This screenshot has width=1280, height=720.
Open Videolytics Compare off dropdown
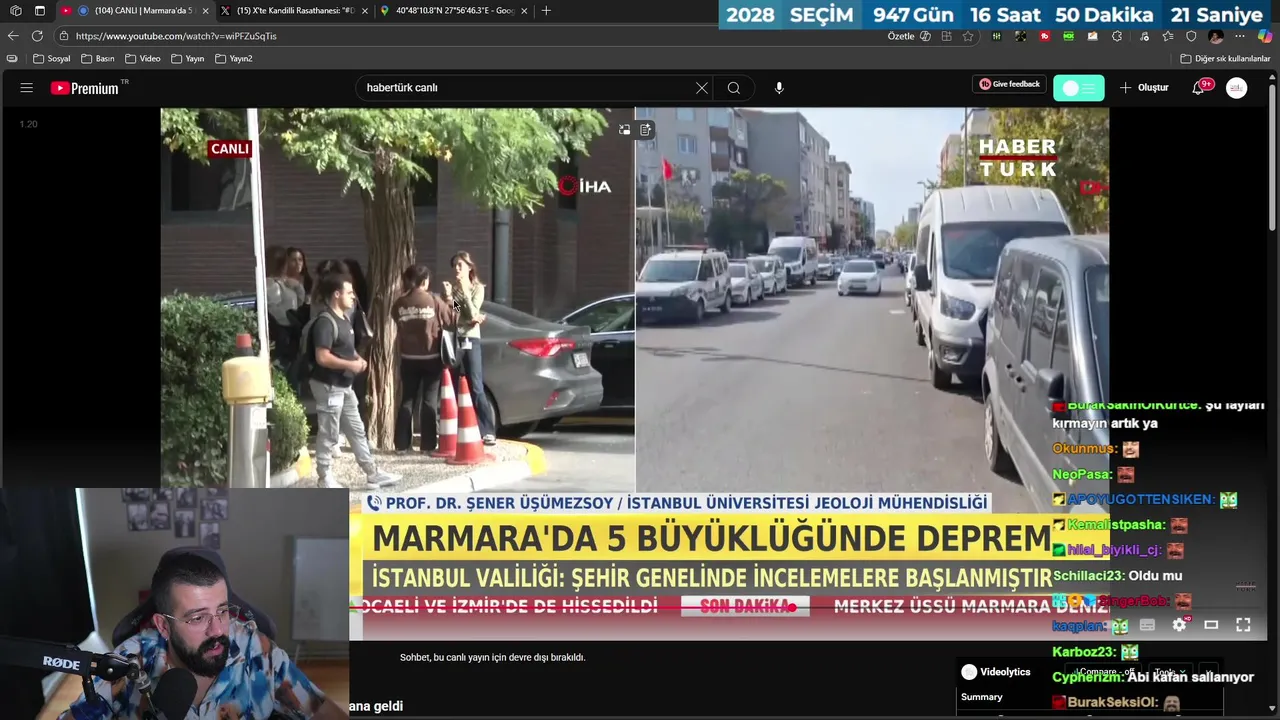(1101, 672)
